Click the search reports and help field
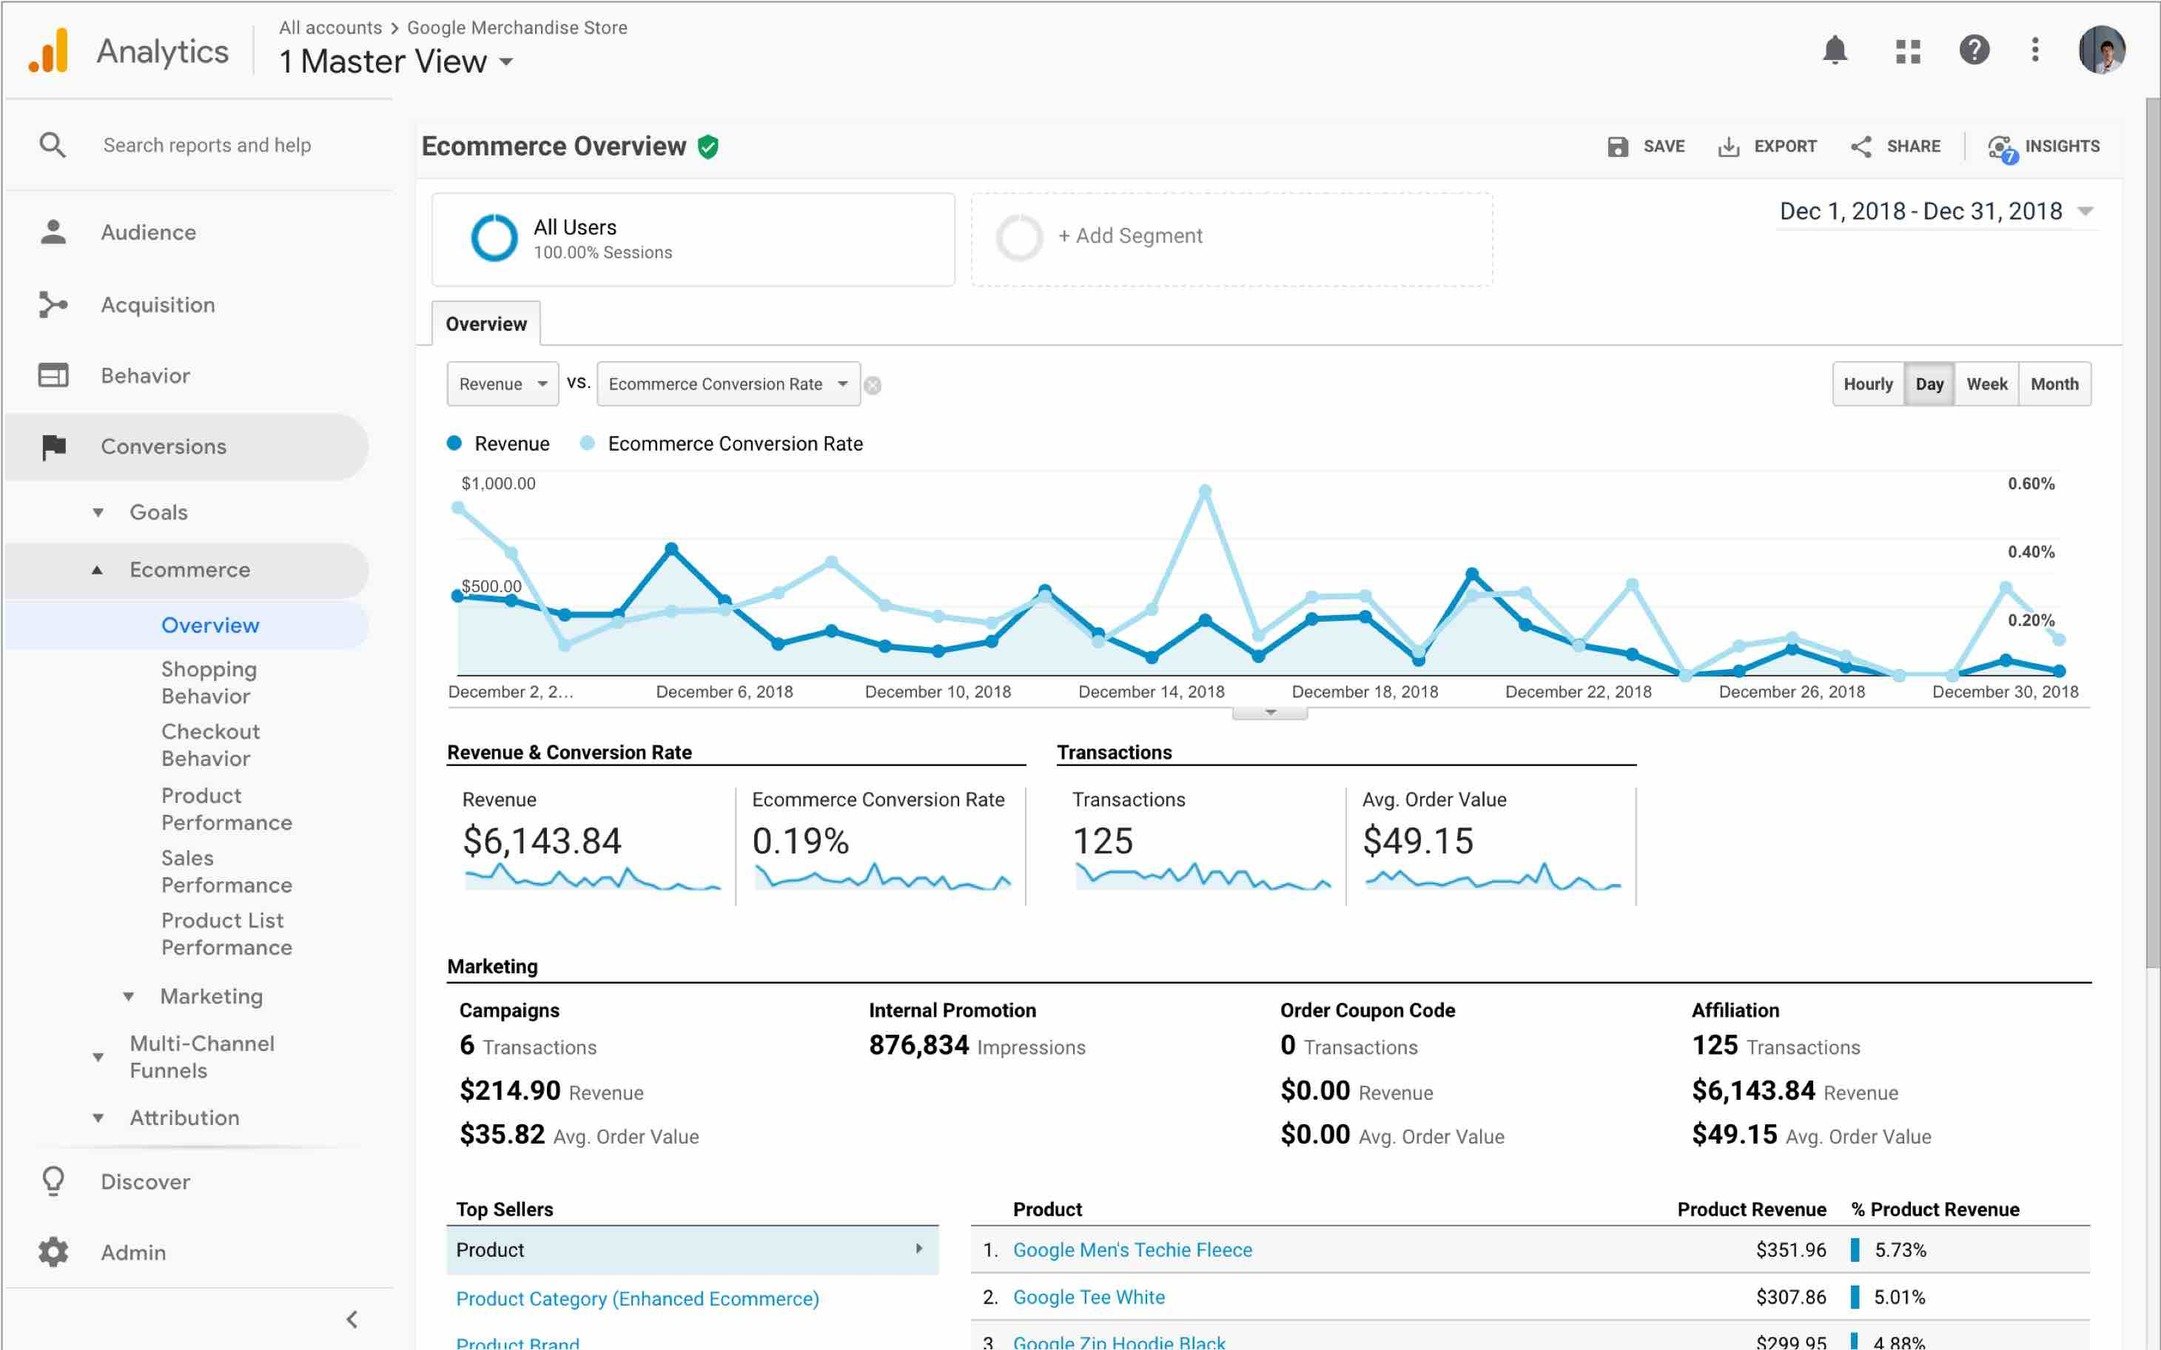Screen dimensions: 2161x1350 pos(207,145)
